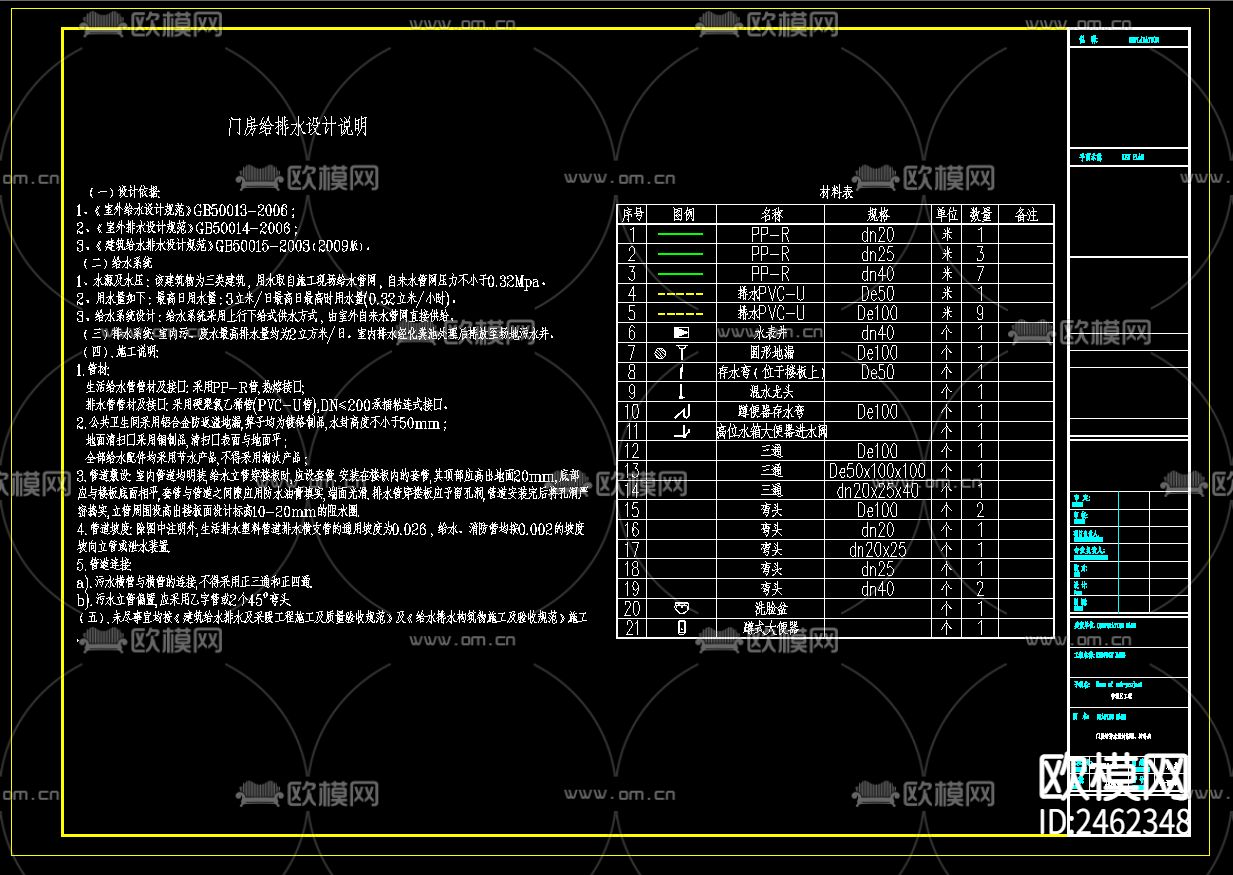1233x875 pixels.
Task: Select the green line legend in row 3
Action: coord(680,273)
